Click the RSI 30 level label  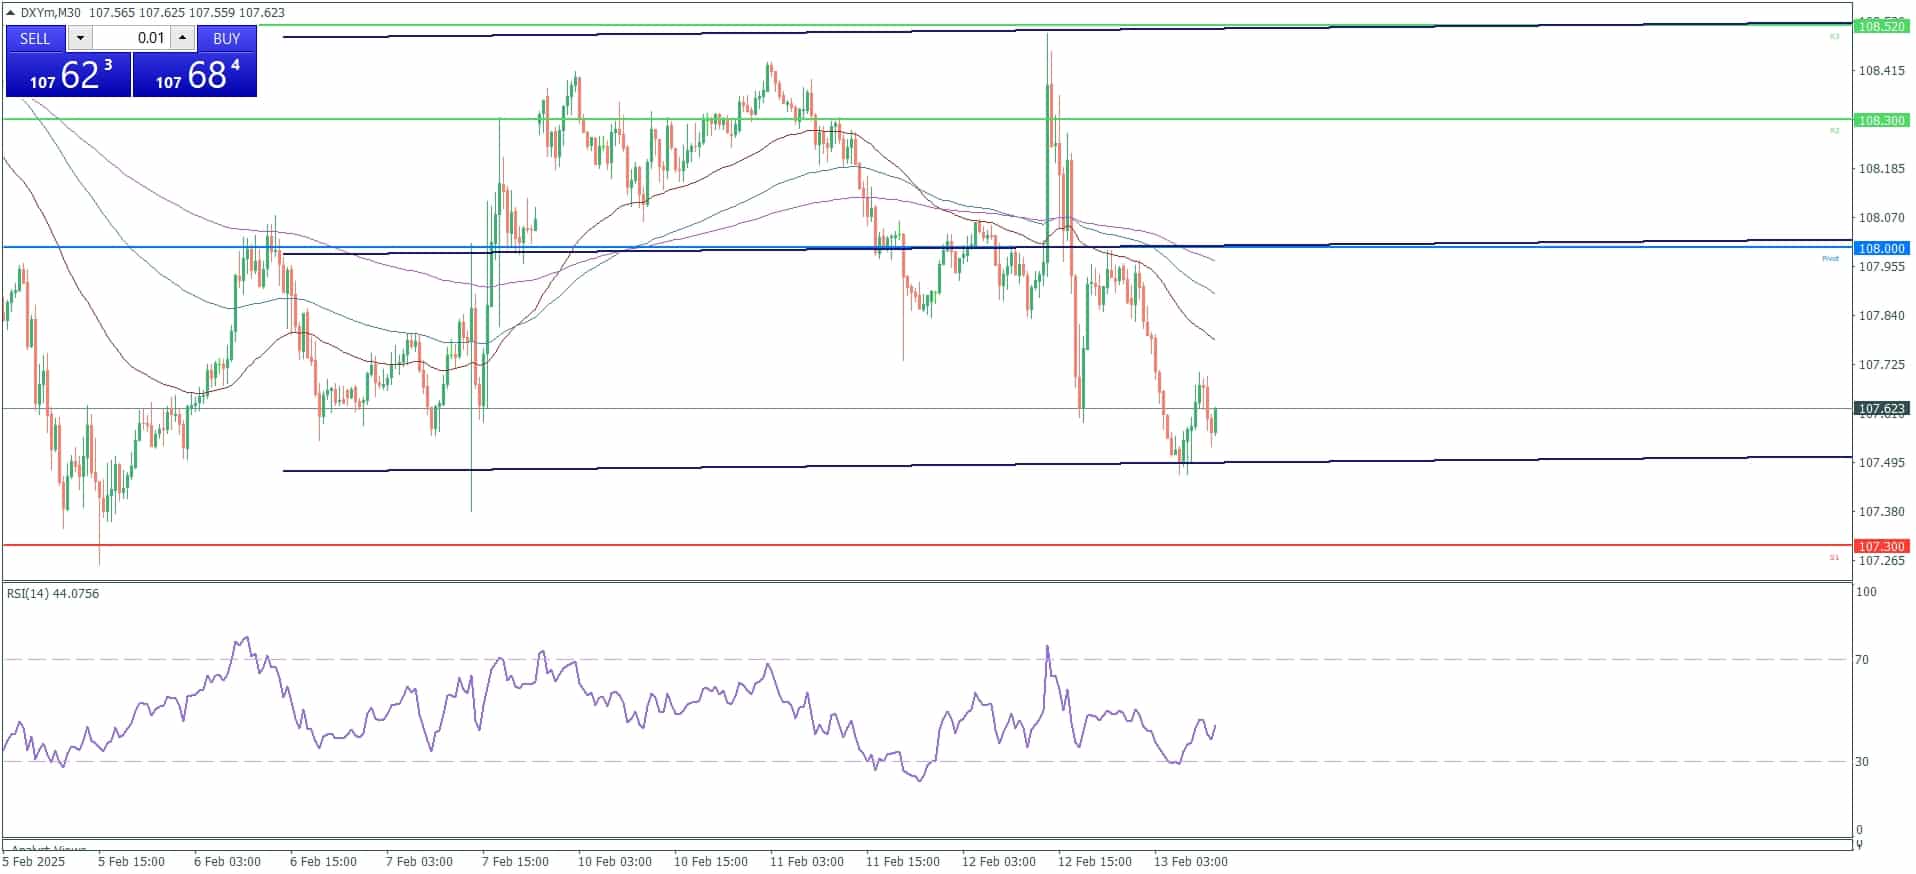(x=1862, y=762)
